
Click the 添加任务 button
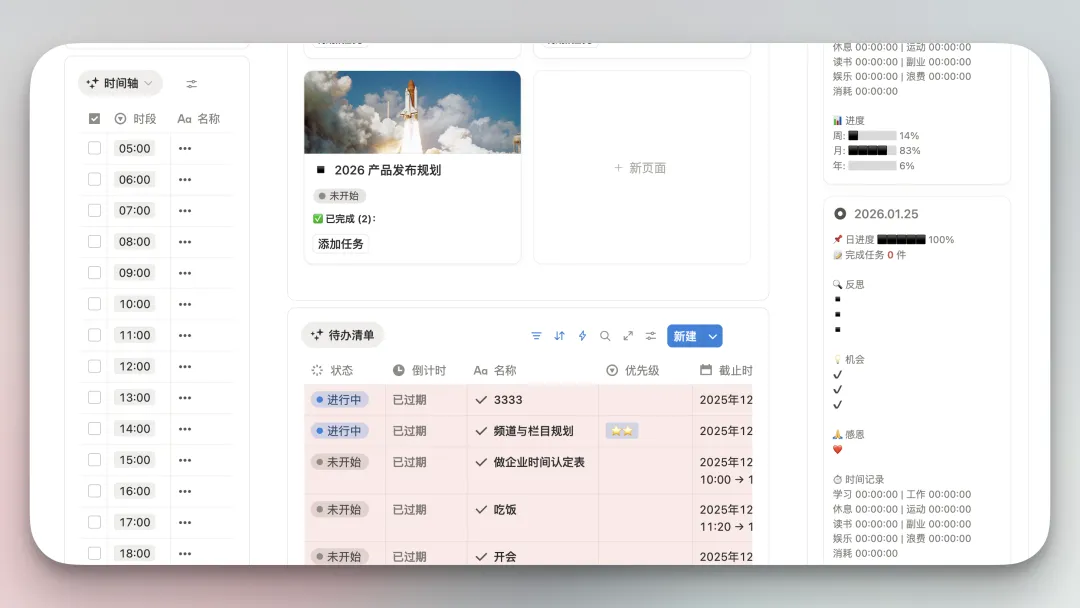(x=340, y=244)
